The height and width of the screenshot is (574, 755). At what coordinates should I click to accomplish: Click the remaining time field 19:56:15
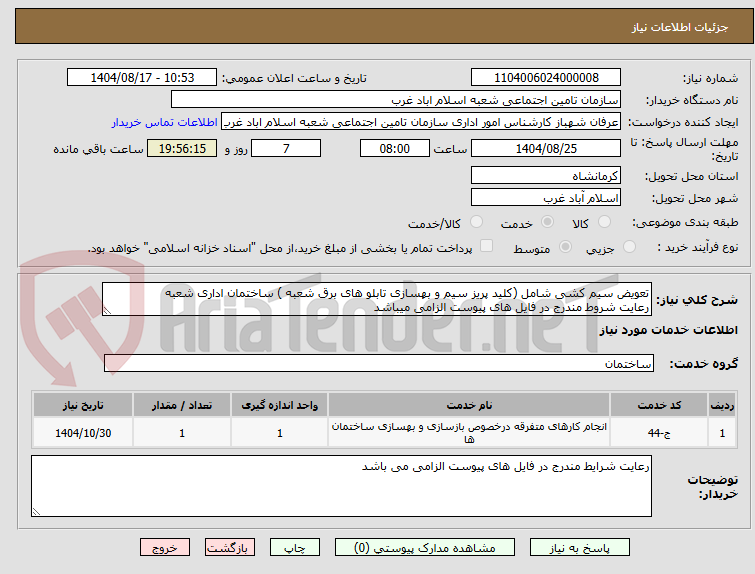coord(182,148)
